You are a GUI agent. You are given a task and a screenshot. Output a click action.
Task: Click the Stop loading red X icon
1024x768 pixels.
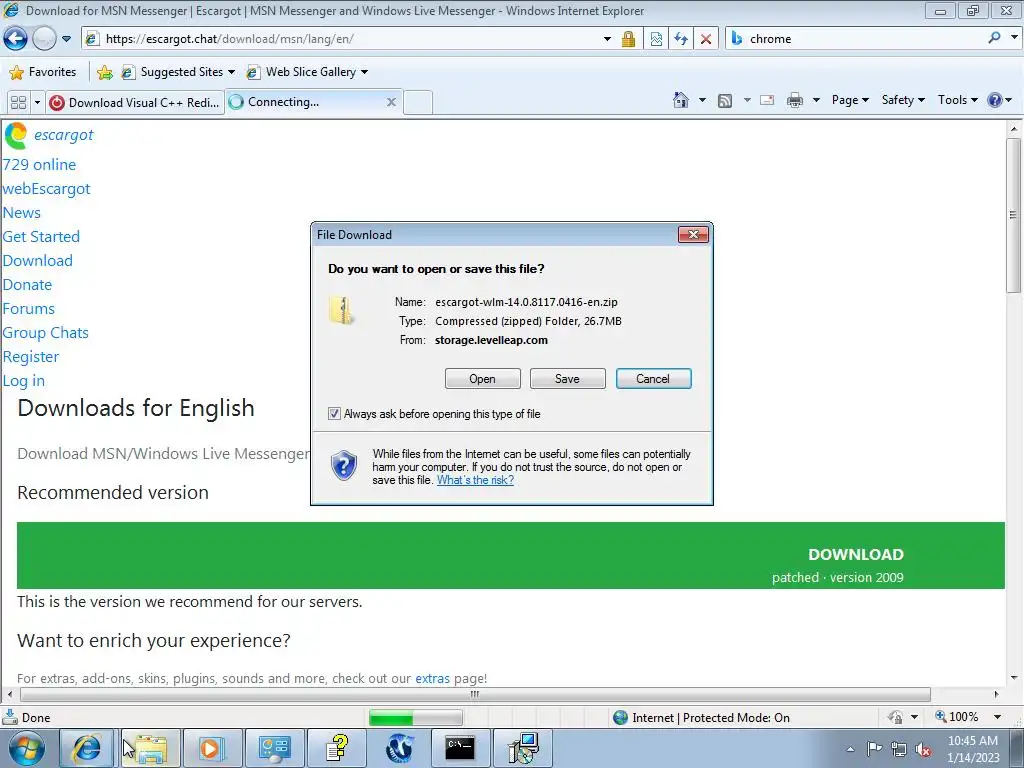click(x=706, y=39)
